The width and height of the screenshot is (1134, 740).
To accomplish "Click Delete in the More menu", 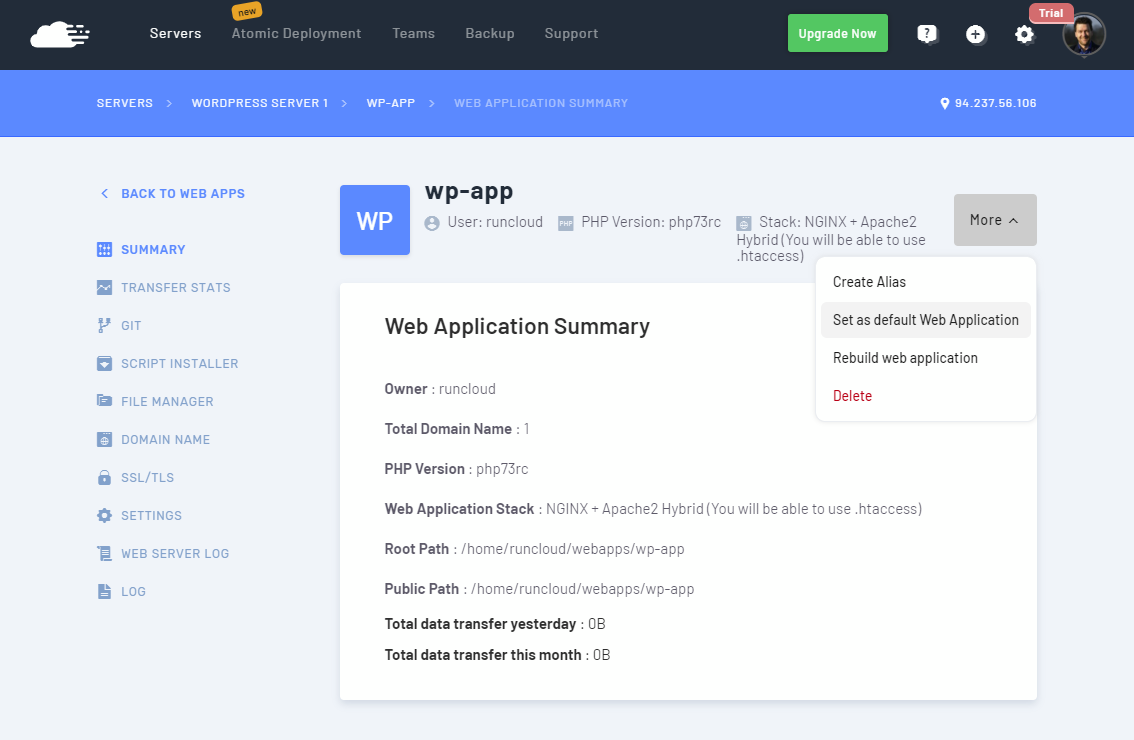I will 852,396.
